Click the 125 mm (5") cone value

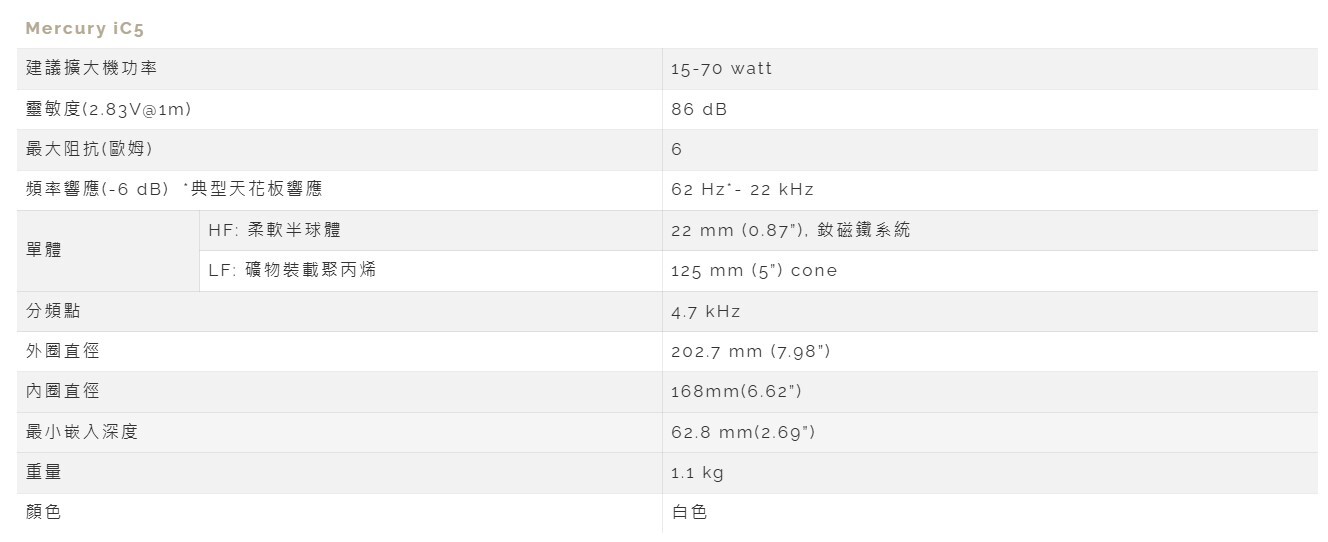pos(754,270)
